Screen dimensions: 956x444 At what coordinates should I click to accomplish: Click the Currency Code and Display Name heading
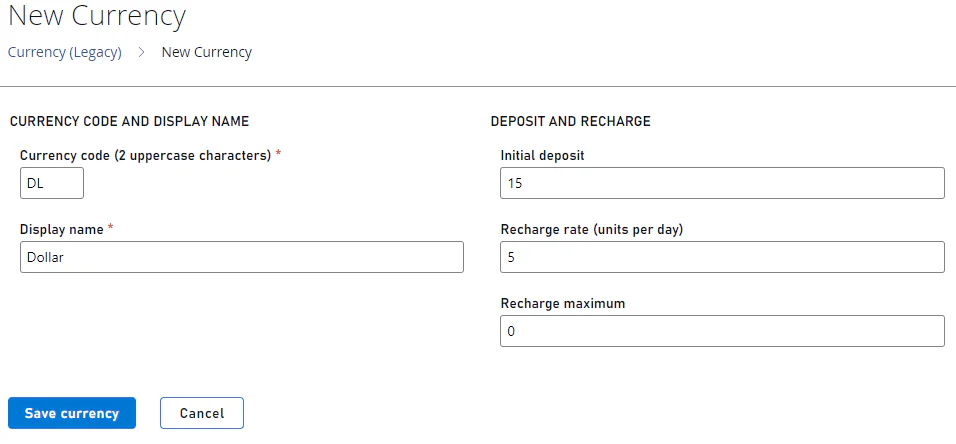129,121
